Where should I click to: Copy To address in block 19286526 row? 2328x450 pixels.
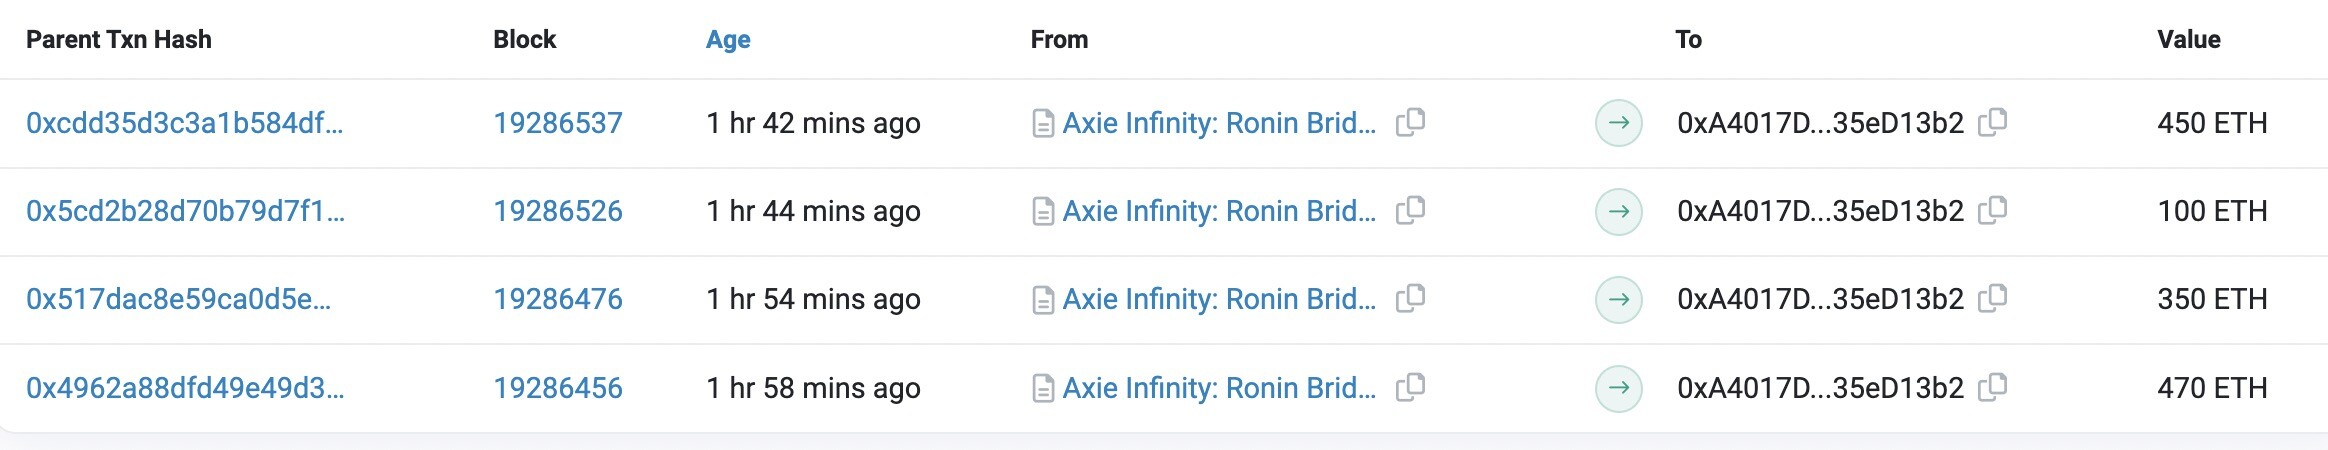click(x=1992, y=210)
